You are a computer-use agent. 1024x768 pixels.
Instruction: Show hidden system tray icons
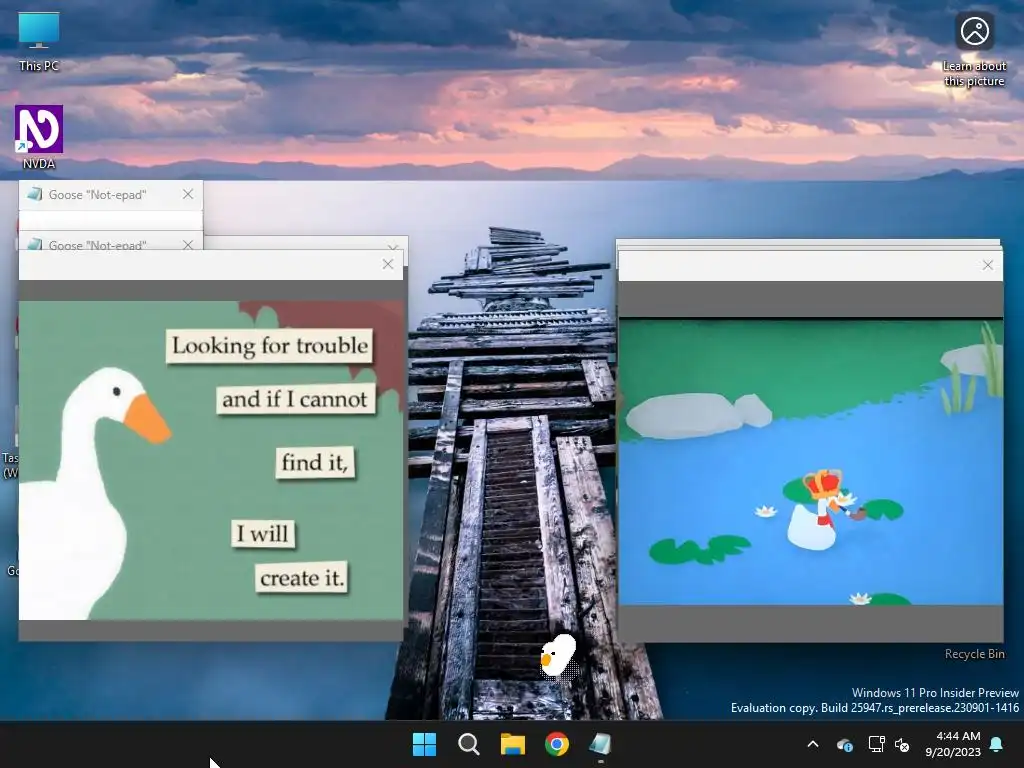813,744
